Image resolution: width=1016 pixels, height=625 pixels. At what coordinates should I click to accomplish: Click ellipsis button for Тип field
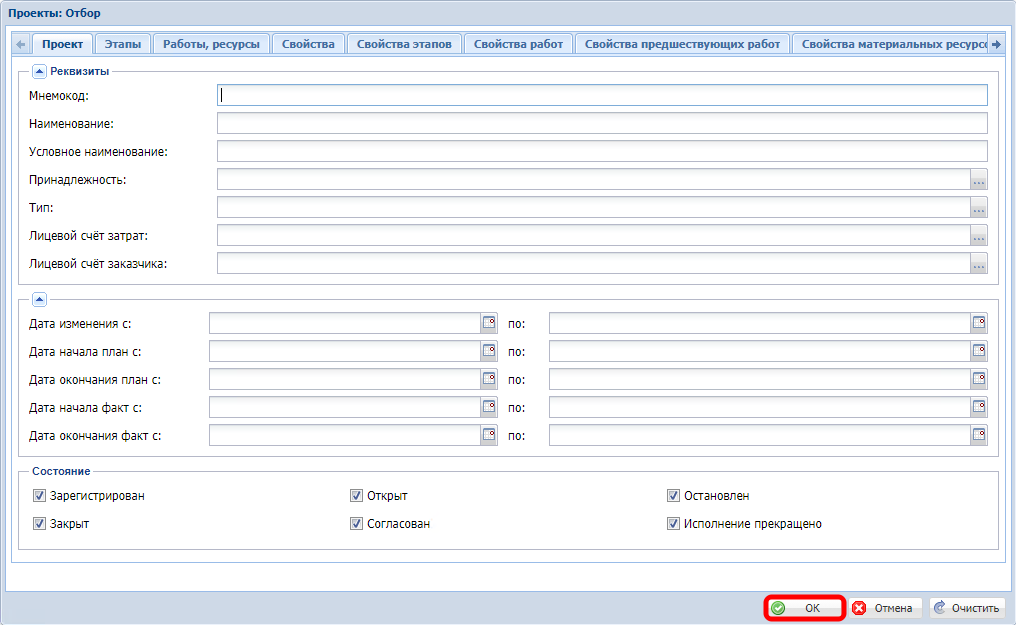point(978,208)
